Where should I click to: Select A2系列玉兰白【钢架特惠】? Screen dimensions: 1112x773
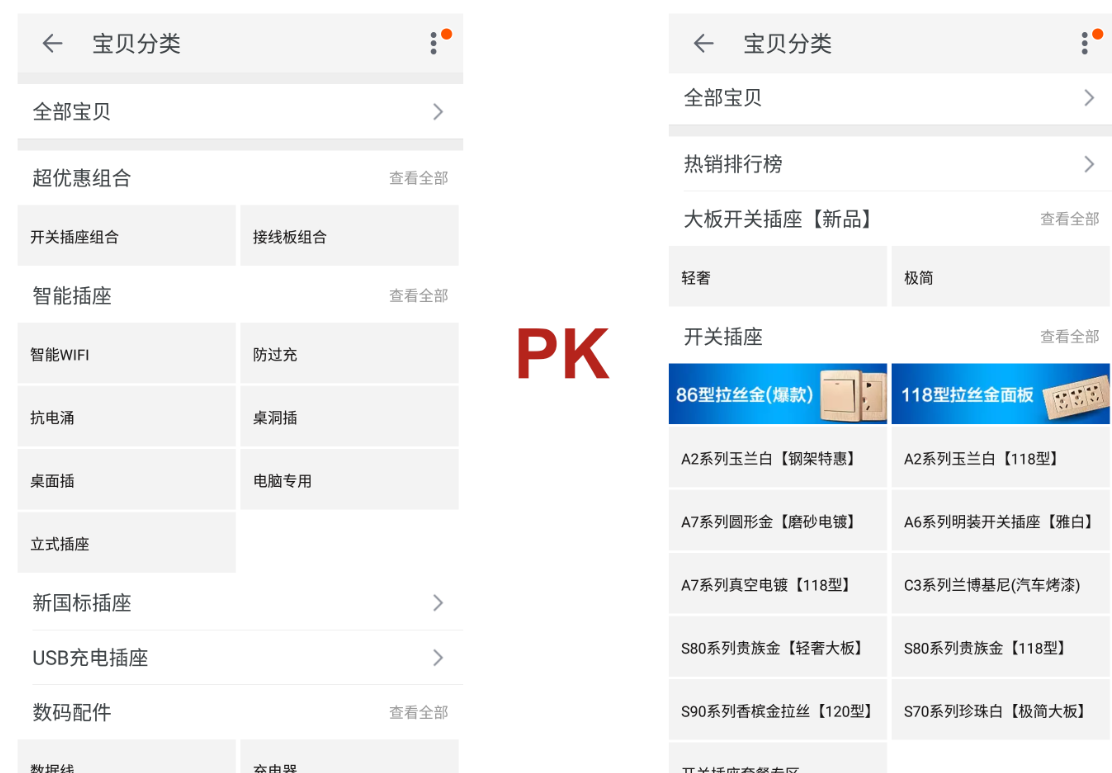tap(777, 457)
